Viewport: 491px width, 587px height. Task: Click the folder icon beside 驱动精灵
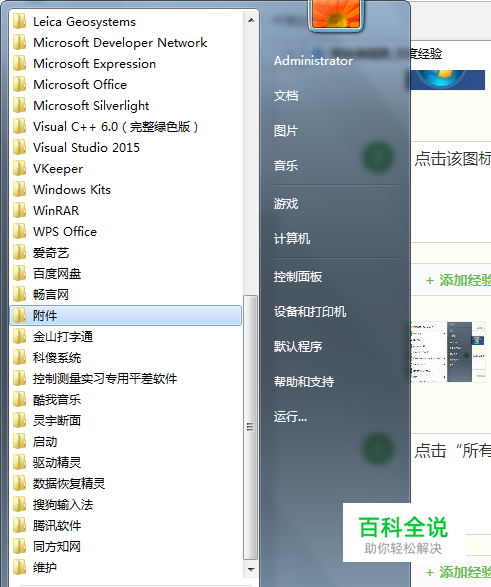click(19, 462)
